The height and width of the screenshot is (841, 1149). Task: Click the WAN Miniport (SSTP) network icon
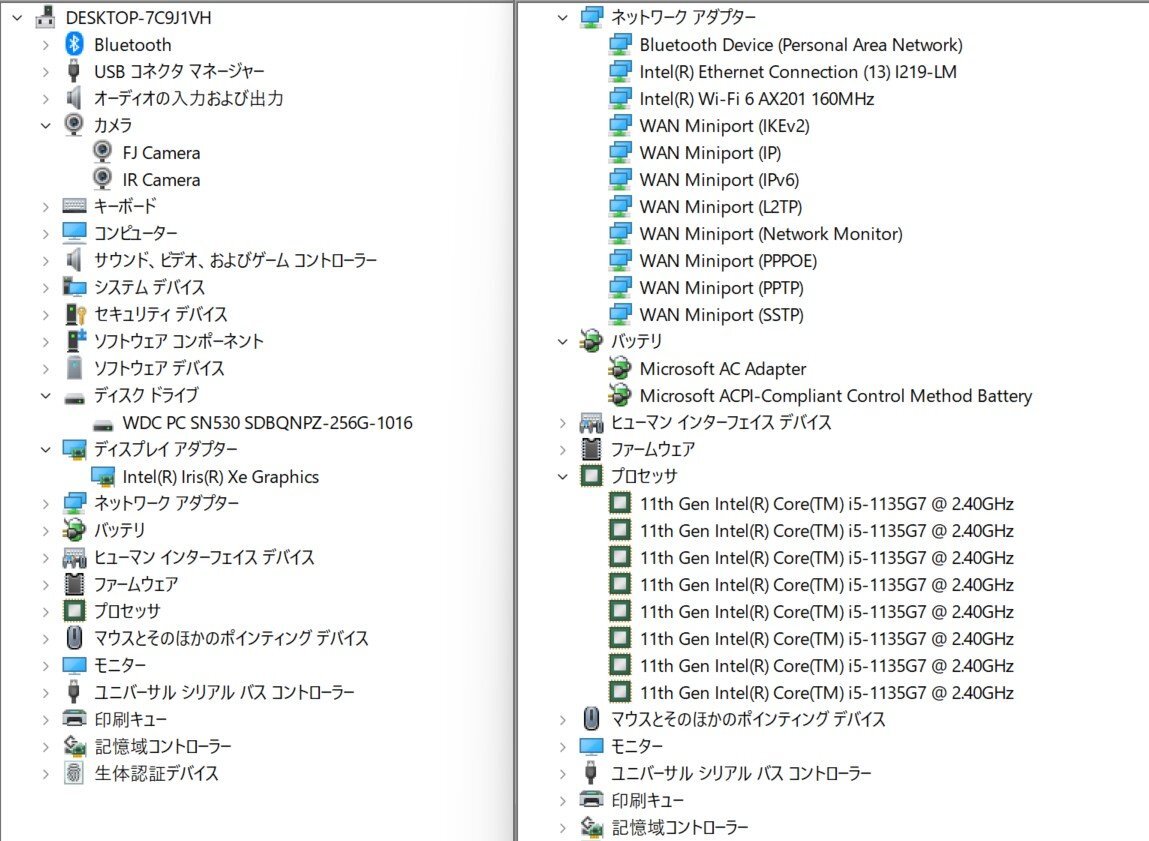pos(620,314)
